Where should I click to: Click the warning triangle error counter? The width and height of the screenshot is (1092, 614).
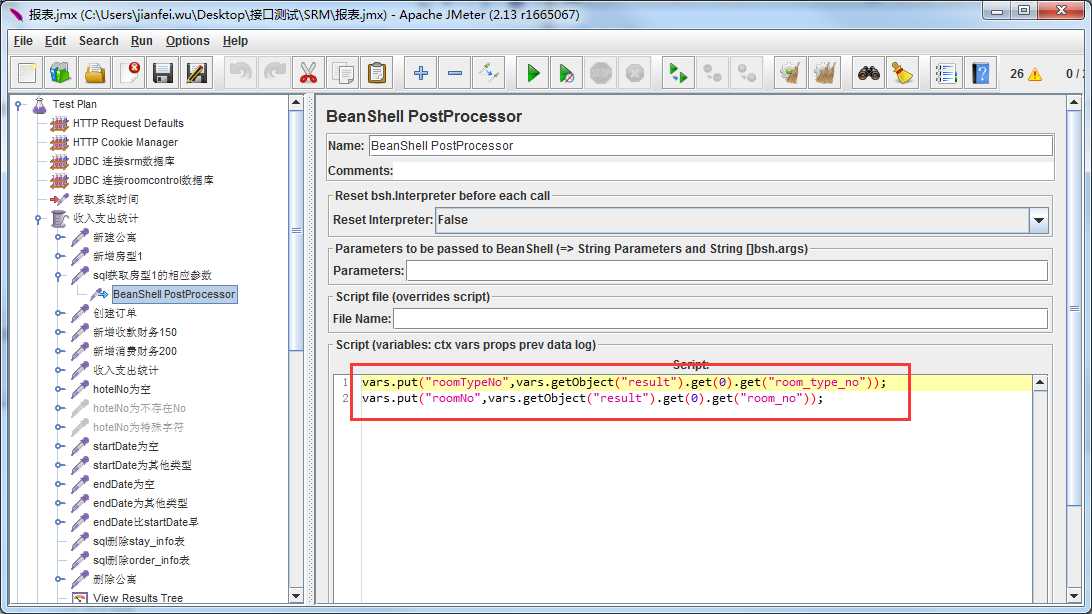pos(1034,74)
